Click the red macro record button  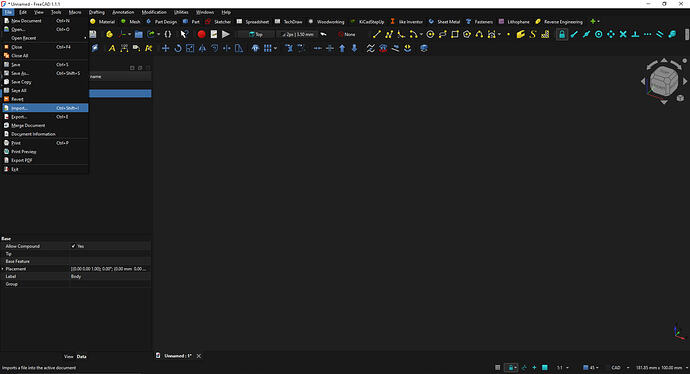pyautogui.click(x=201, y=34)
